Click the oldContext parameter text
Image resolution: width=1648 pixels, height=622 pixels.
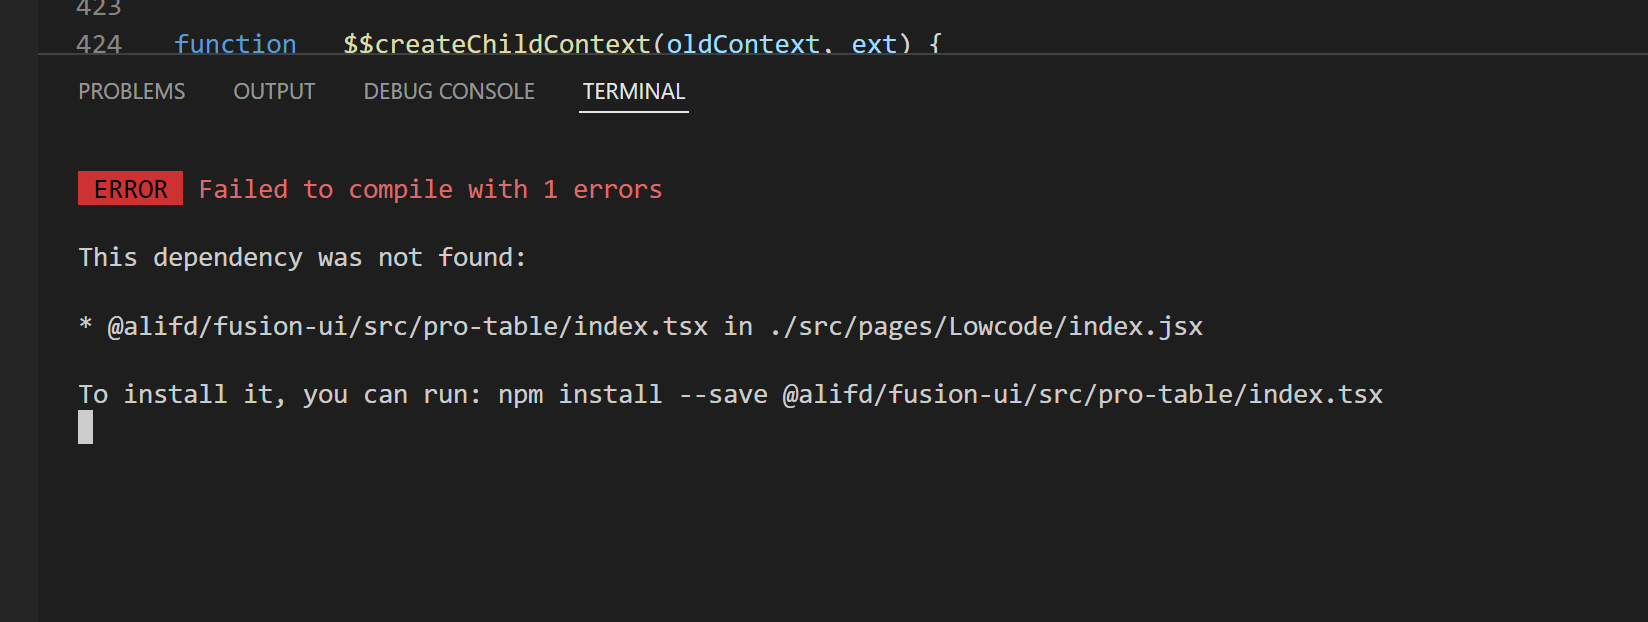(x=745, y=44)
